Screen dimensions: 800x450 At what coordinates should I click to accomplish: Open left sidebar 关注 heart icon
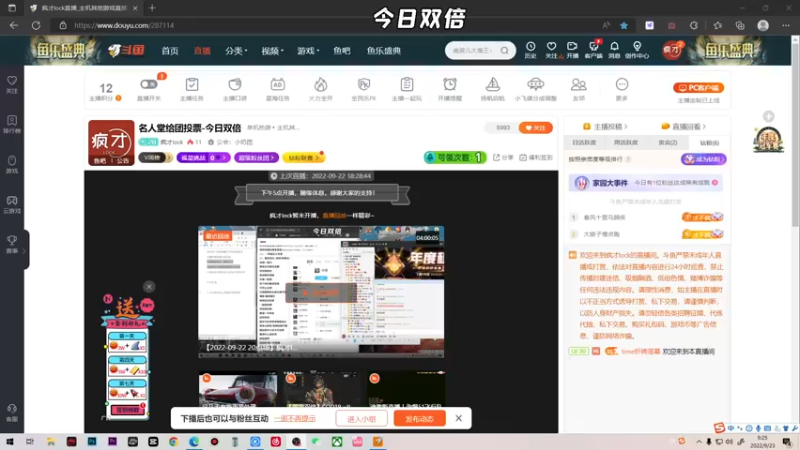pyautogui.click(x=12, y=84)
